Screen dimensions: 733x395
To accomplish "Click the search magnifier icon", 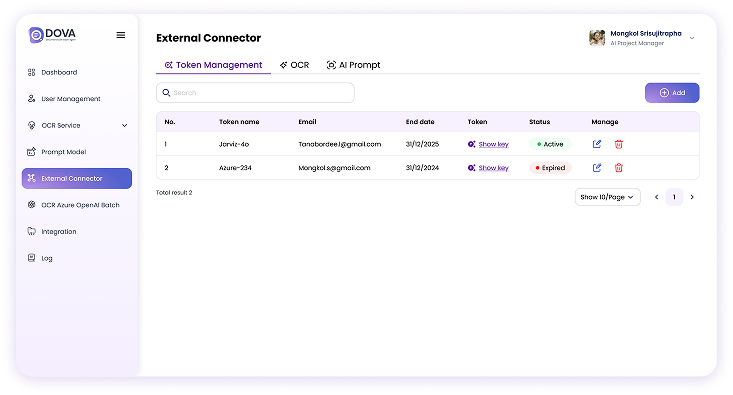I will (166, 93).
